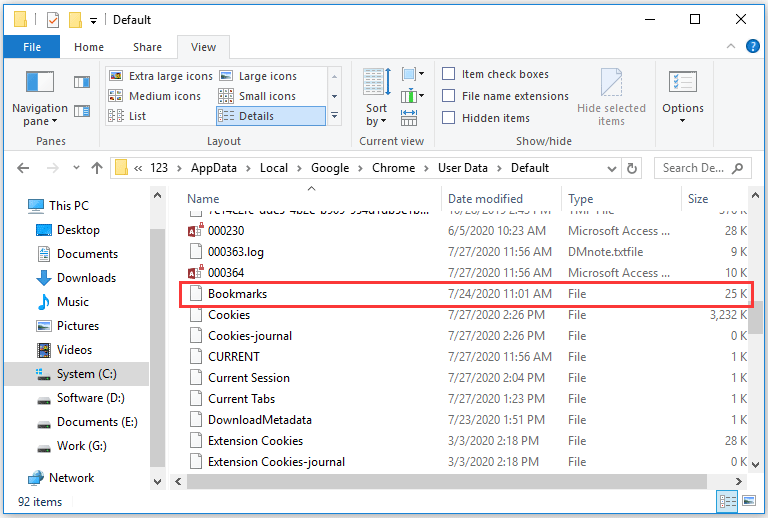Open the Options button
Image resolution: width=768 pixels, height=518 pixels.
(x=683, y=97)
